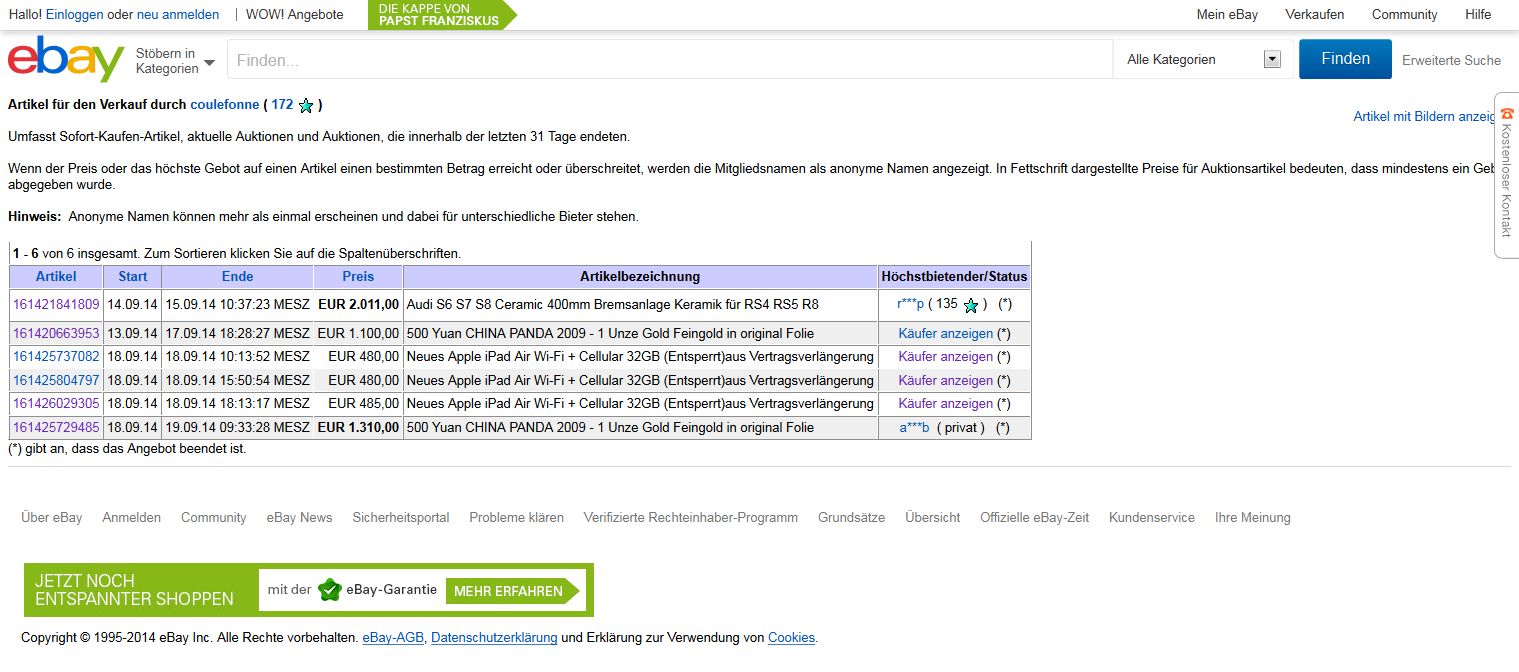Click the green eBay-Garantie badge icon
1519x672 pixels.
329,590
